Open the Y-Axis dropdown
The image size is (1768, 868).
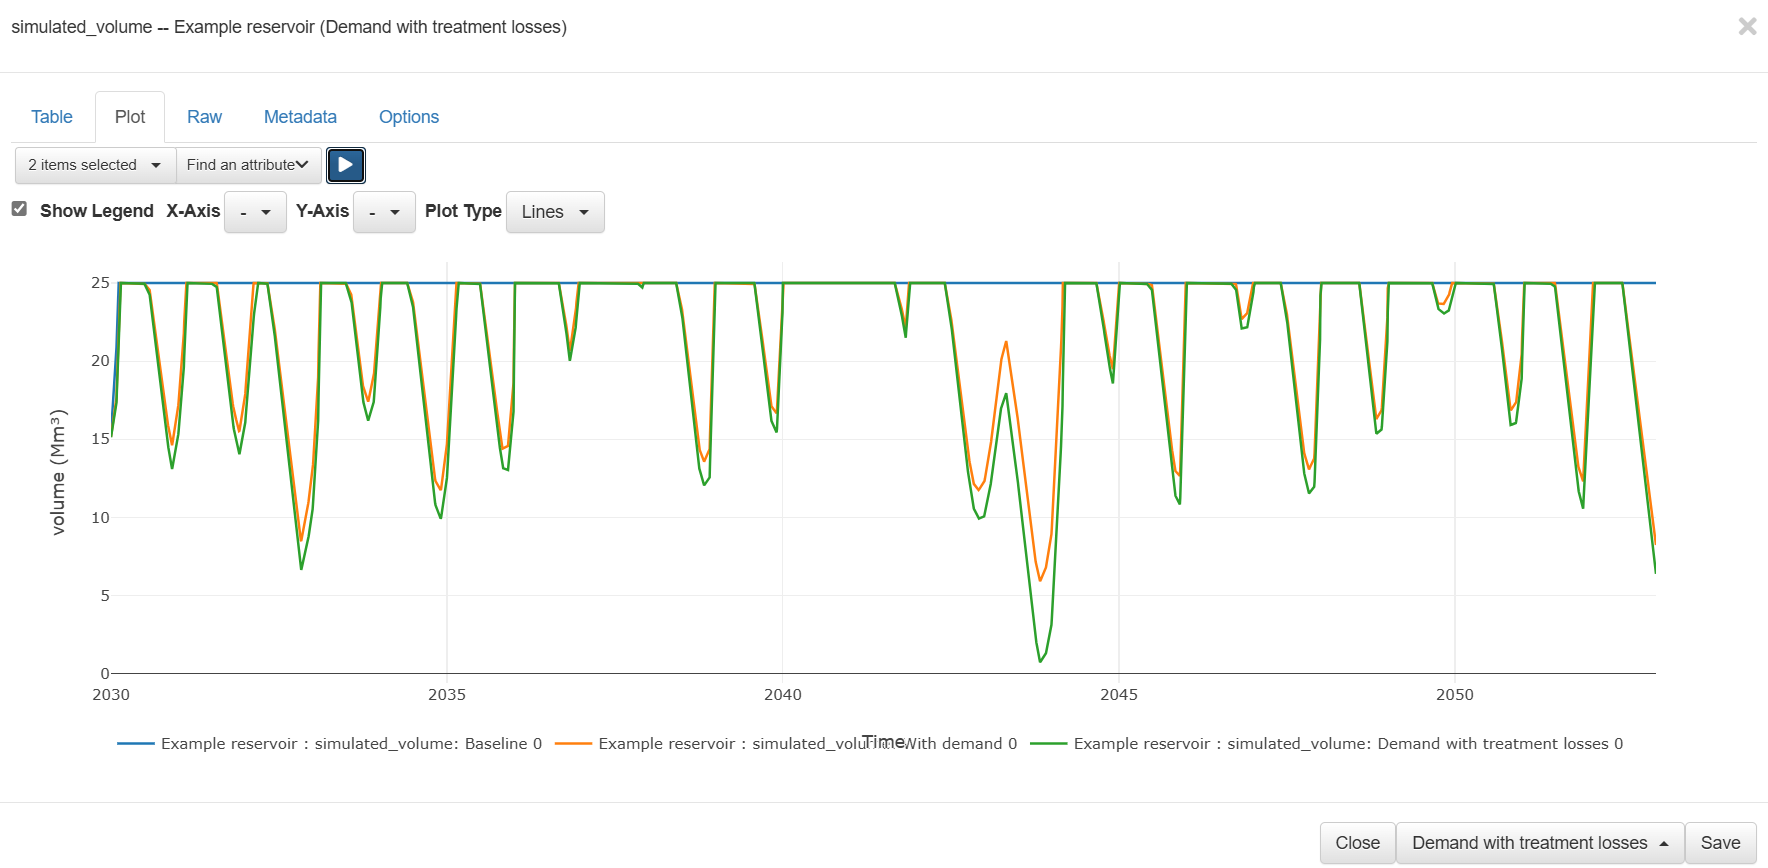tap(384, 212)
